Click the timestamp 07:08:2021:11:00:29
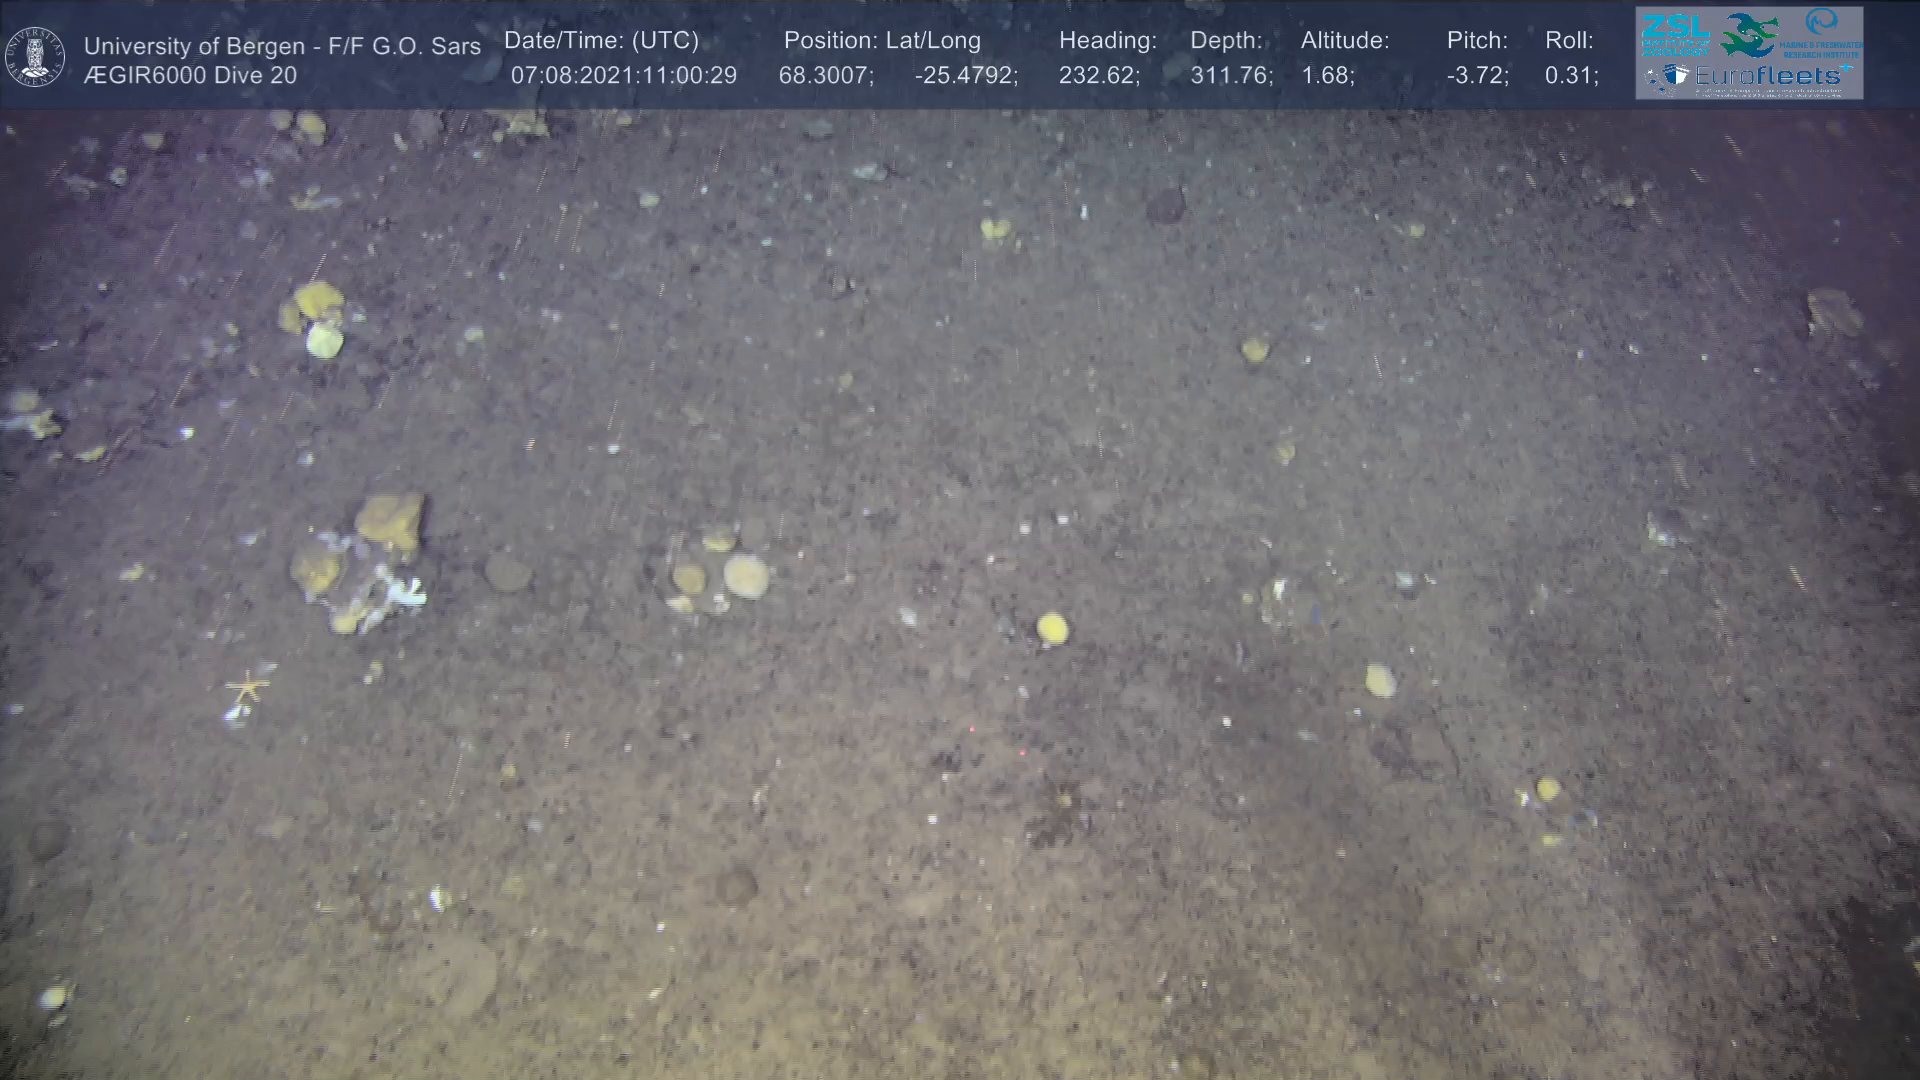The height and width of the screenshot is (1080, 1920). [x=624, y=76]
